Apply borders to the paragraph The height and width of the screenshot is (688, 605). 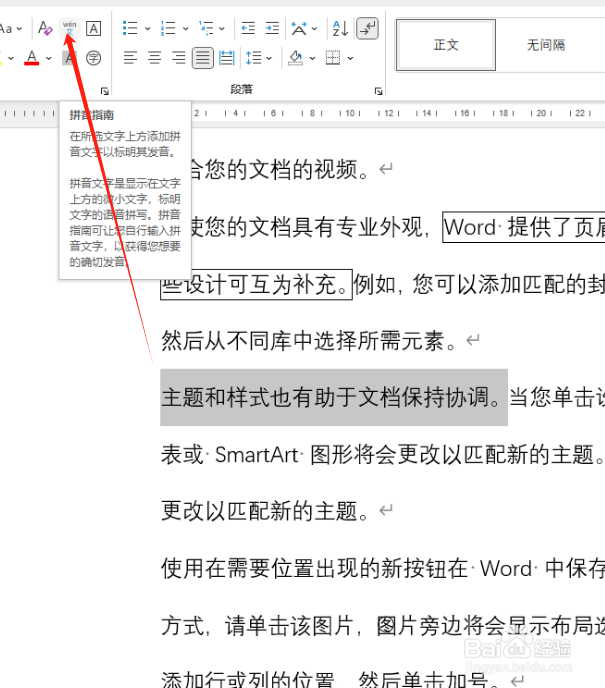coord(333,57)
